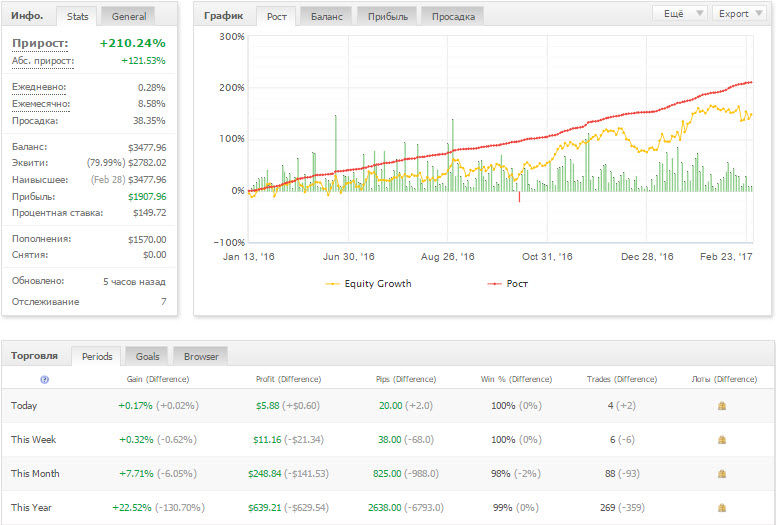Click the Ежемесячно label
776x525 pixels.
click(41, 104)
